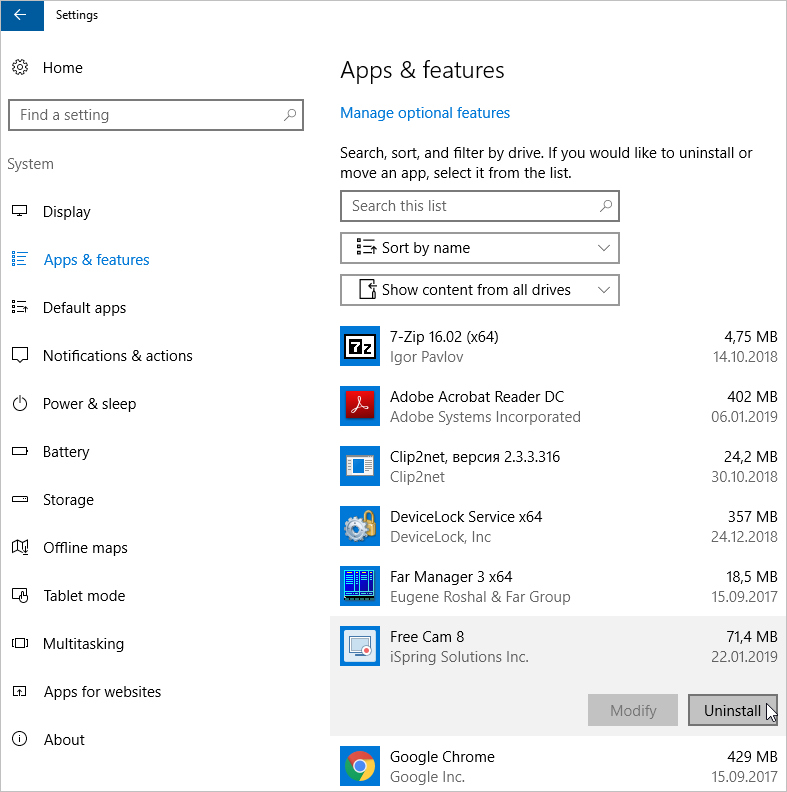
Task: Click the Notifications & actions speech icon
Action: click(20, 355)
